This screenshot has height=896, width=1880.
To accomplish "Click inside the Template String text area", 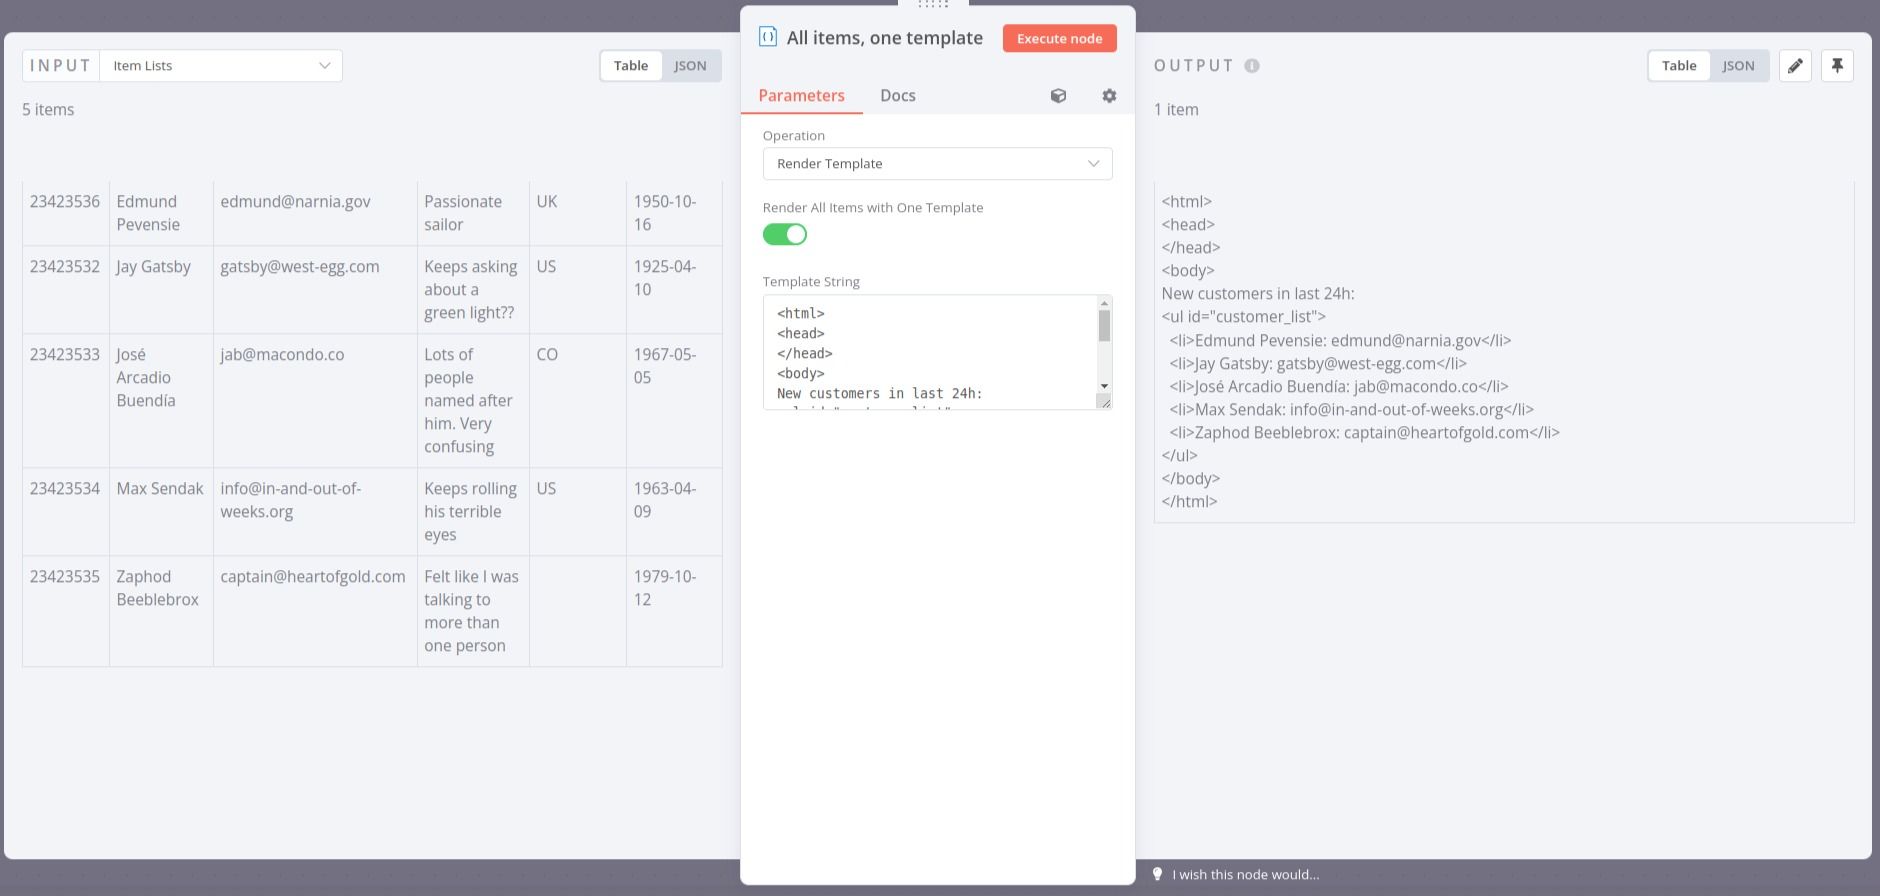I will pos(930,352).
